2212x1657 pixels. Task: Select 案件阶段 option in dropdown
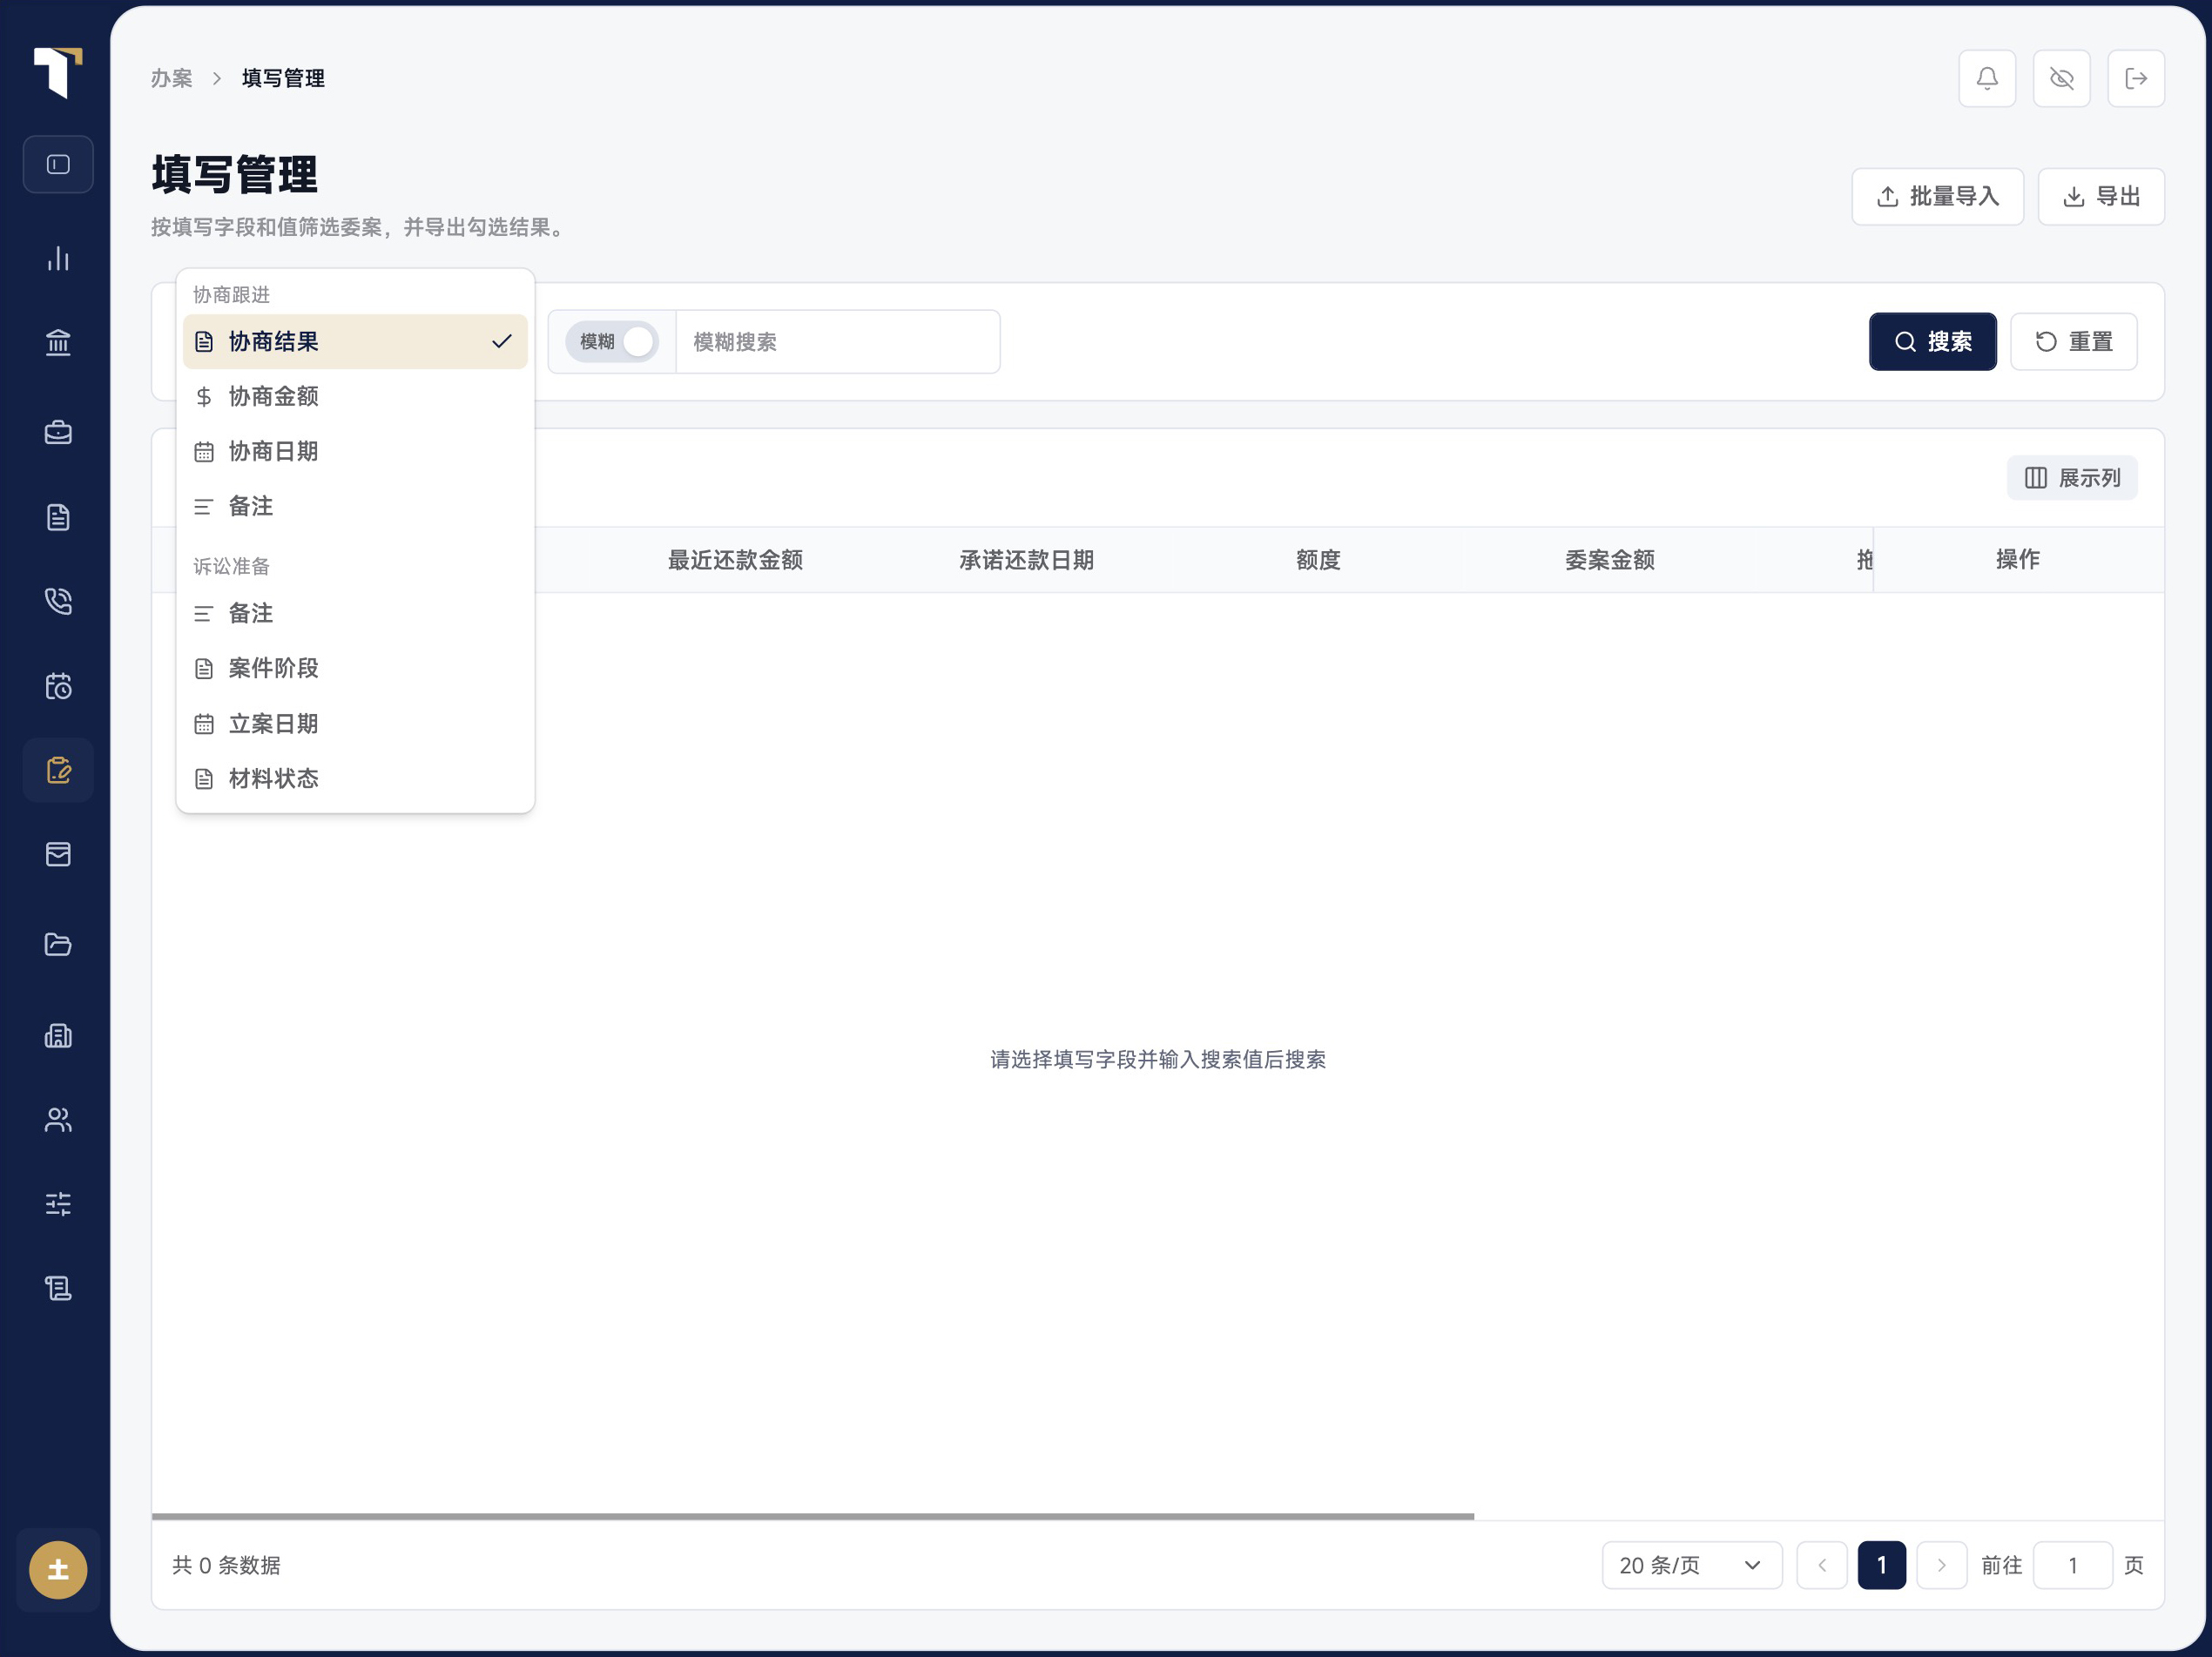(355, 669)
